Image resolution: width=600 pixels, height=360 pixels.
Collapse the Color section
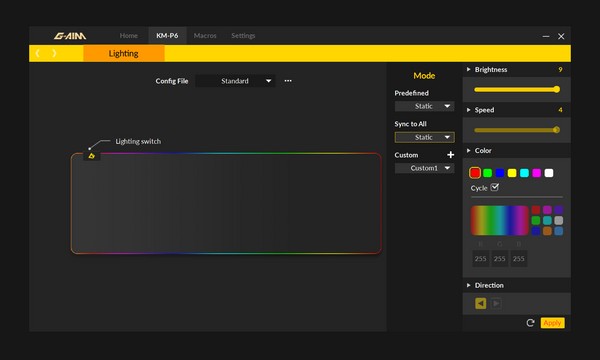(468, 150)
